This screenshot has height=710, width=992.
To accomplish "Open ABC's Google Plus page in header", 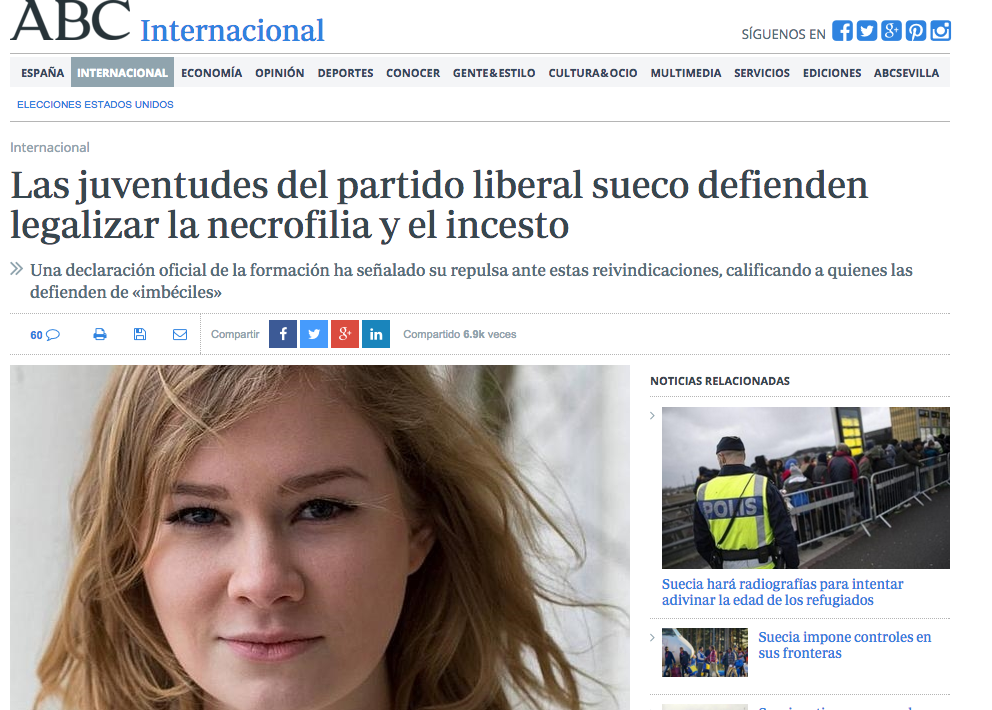I will pos(892,31).
